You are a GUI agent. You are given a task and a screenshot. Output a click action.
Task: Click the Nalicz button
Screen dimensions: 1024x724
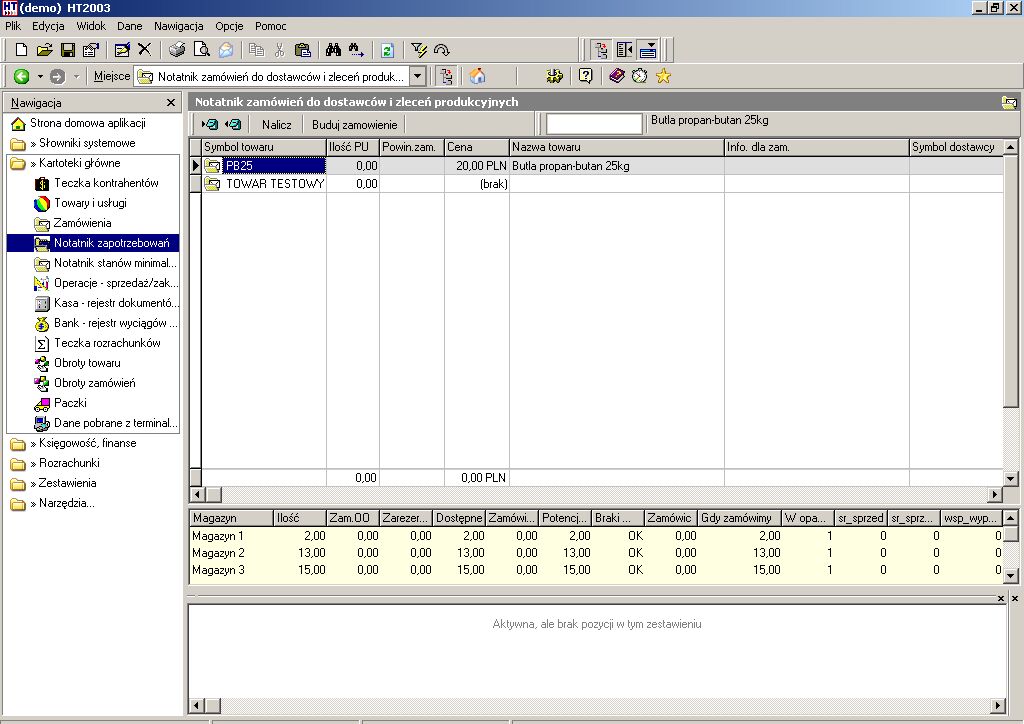276,125
